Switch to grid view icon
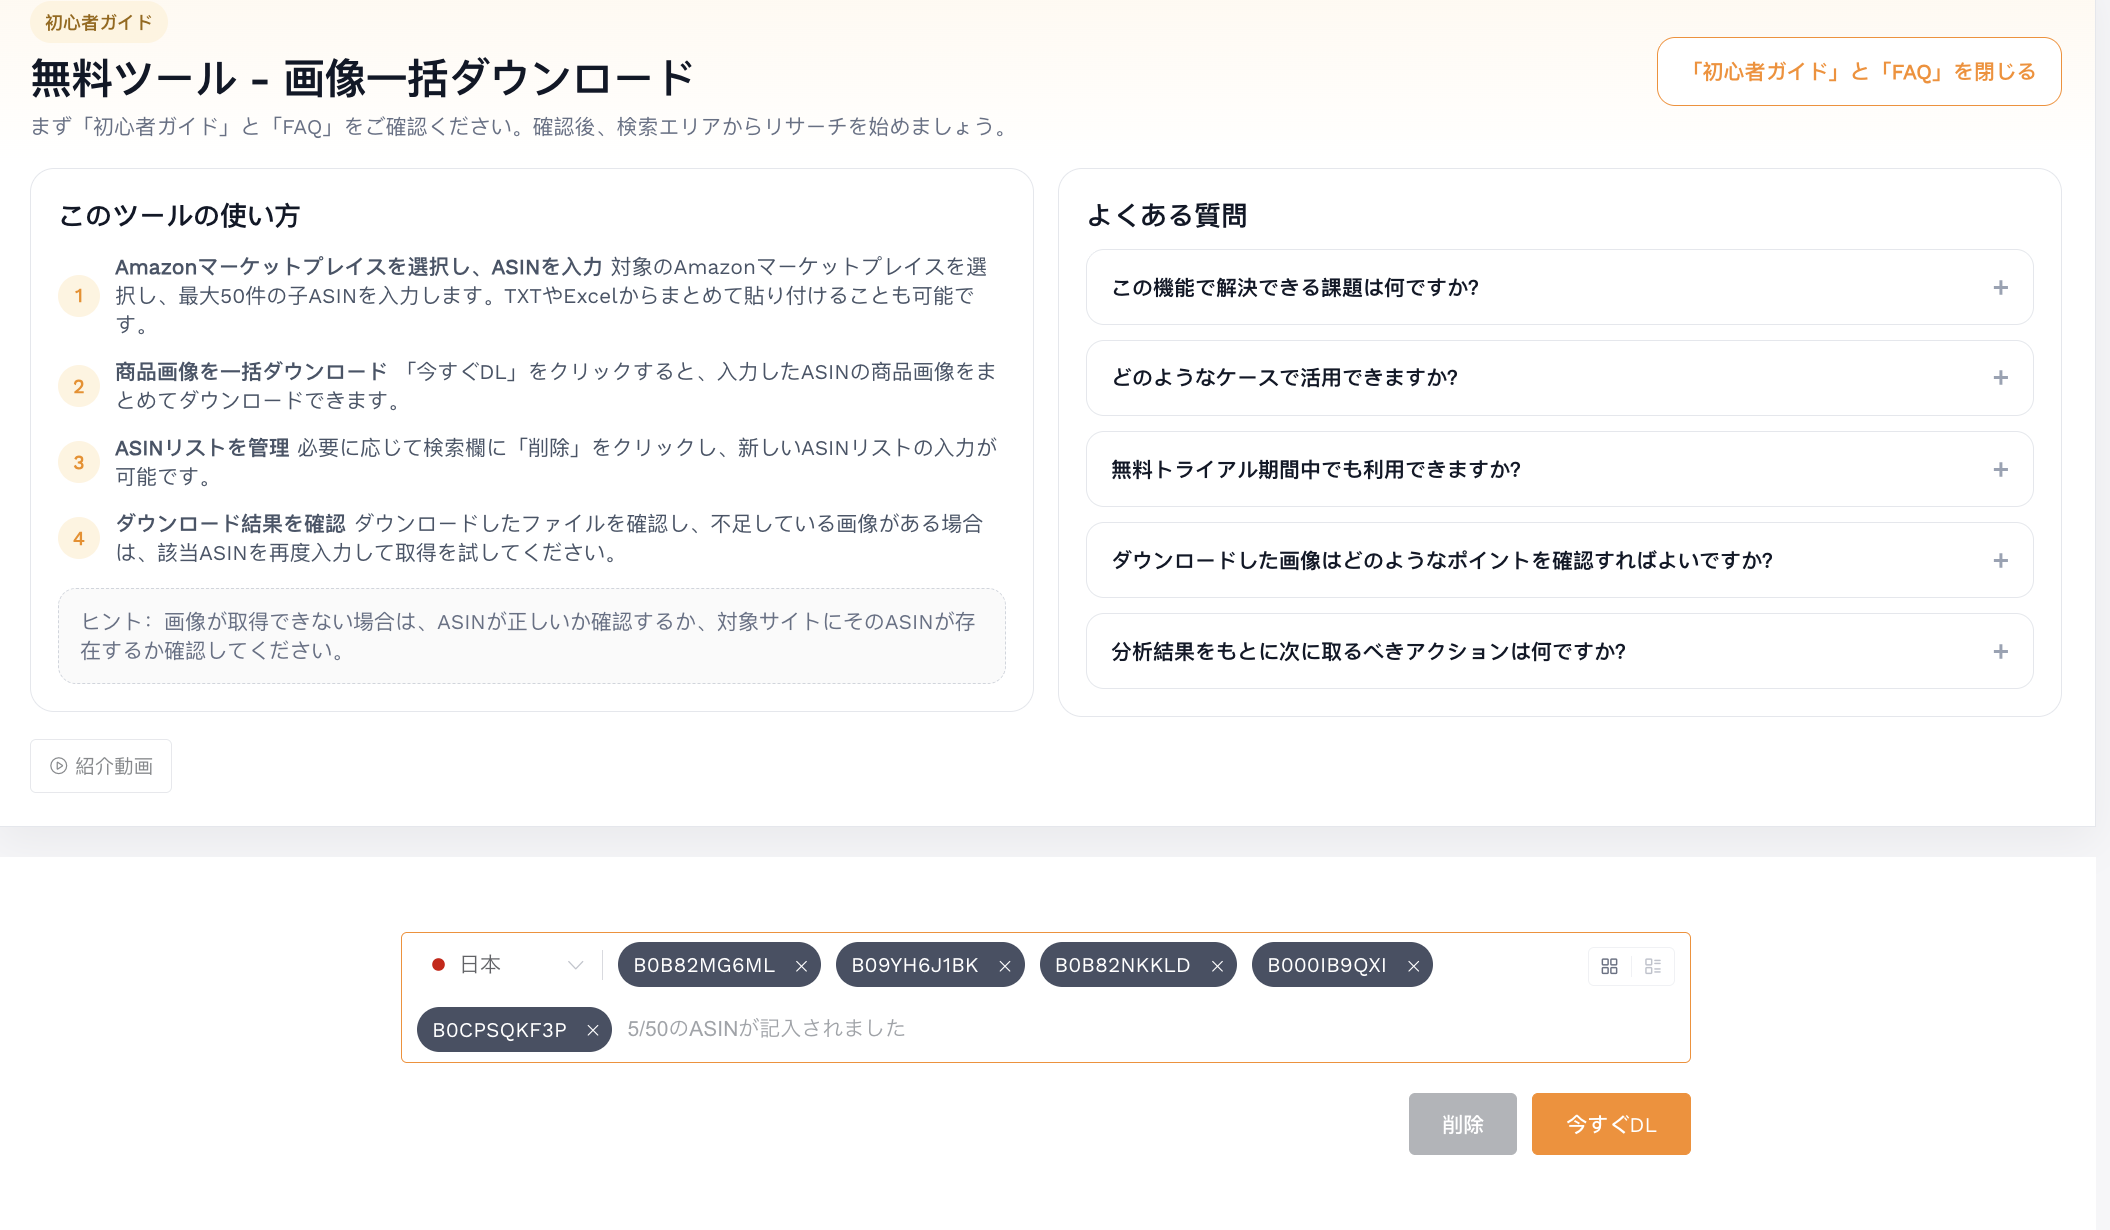The width and height of the screenshot is (2110, 1230). (1609, 966)
